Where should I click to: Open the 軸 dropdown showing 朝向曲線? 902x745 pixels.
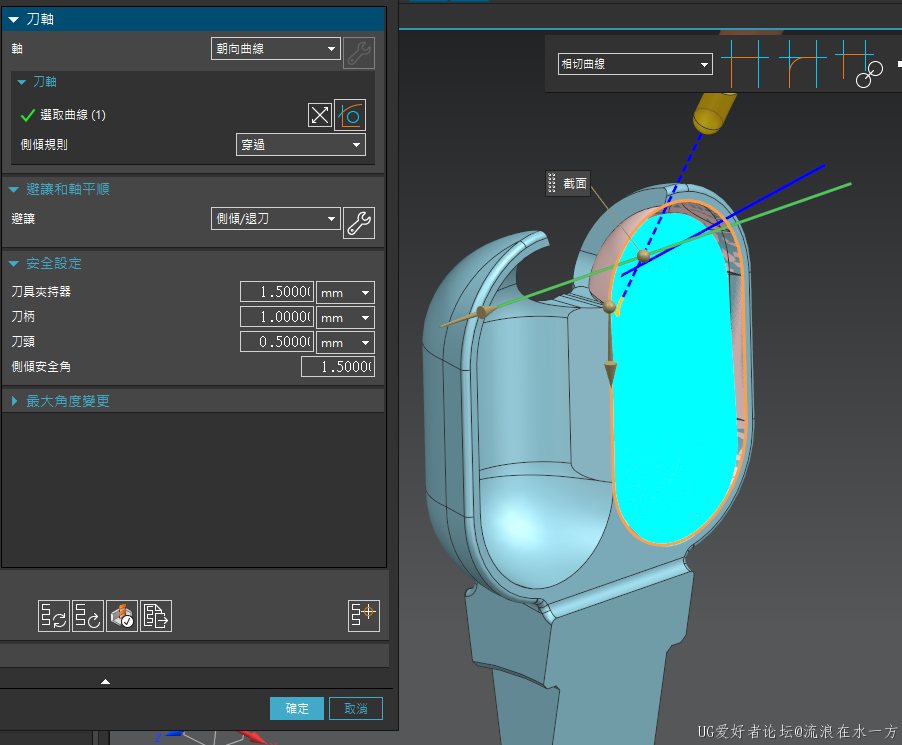[276, 49]
